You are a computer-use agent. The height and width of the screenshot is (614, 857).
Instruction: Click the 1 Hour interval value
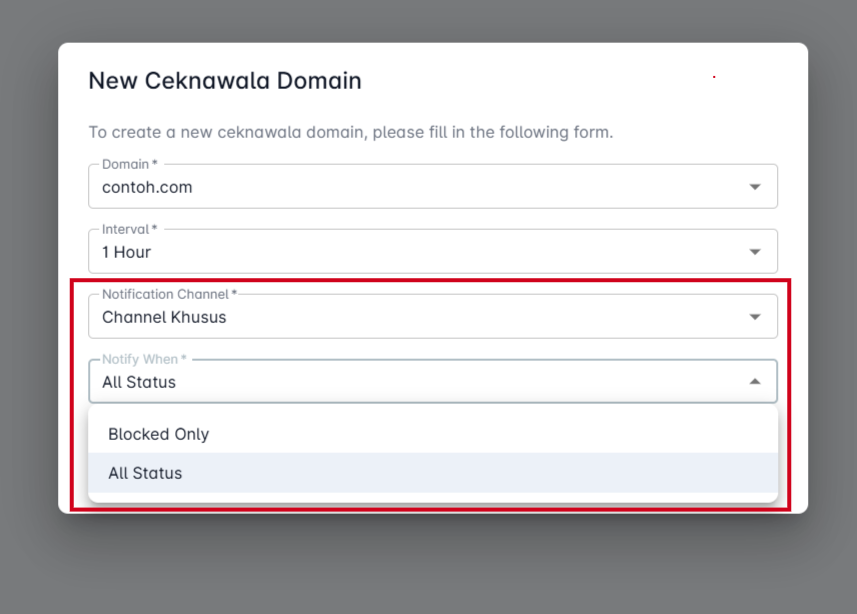pyautogui.click(x=126, y=252)
